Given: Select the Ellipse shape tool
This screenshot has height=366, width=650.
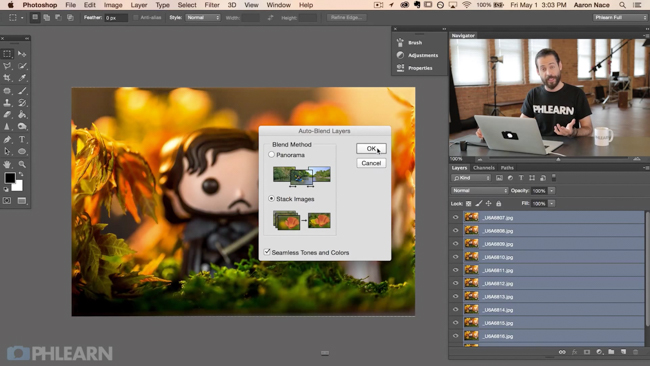Looking at the screenshot, I should pos(22,152).
